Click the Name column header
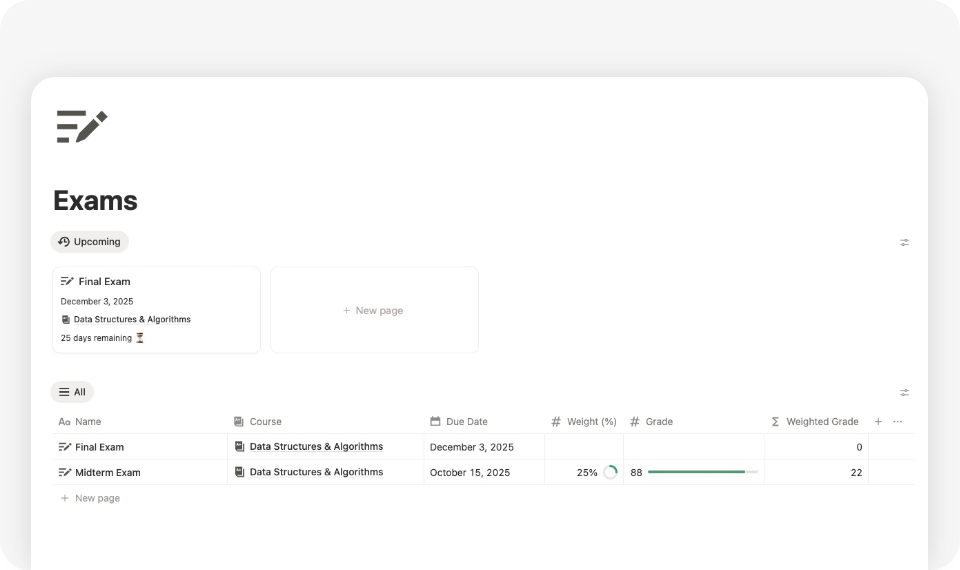960x570 pixels. click(x=140, y=422)
